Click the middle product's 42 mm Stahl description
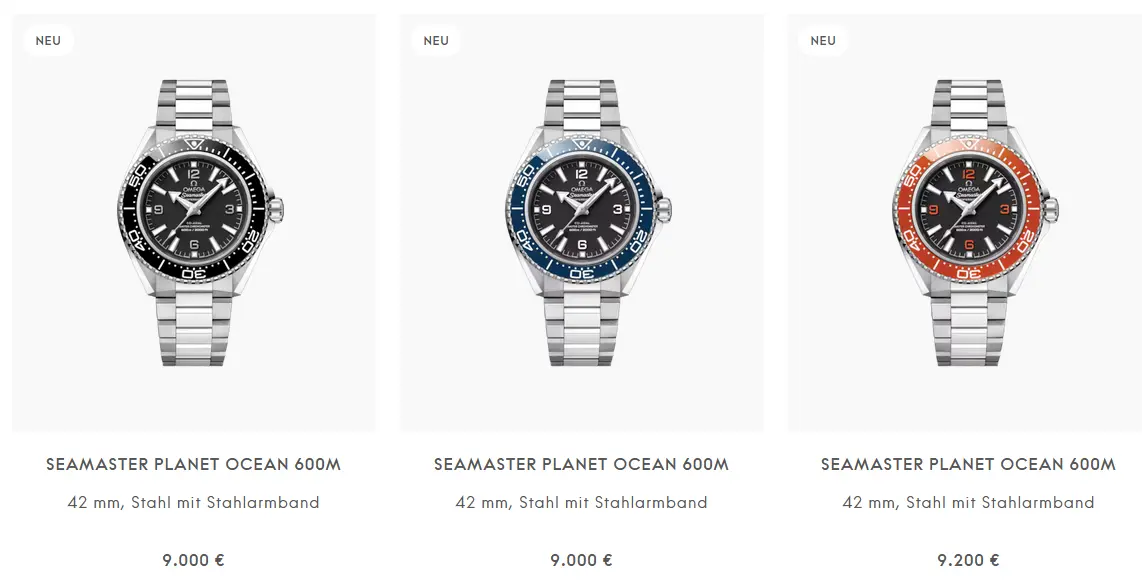This screenshot has height=585, width=1142. pyautogui.click(x=581, y=503)
